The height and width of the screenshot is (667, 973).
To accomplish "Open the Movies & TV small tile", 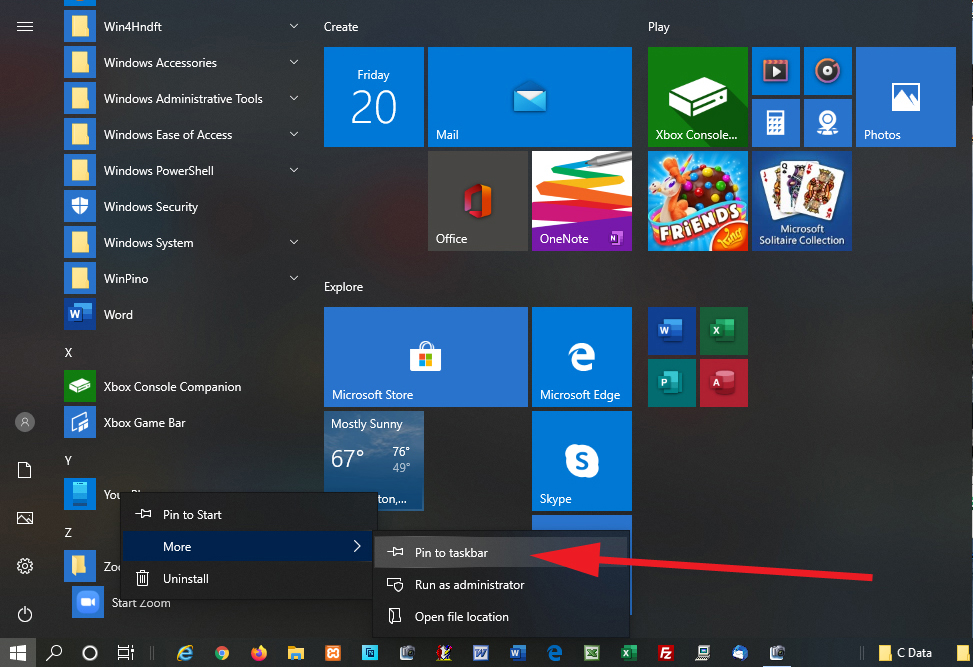I will click(x=776, y=71).
